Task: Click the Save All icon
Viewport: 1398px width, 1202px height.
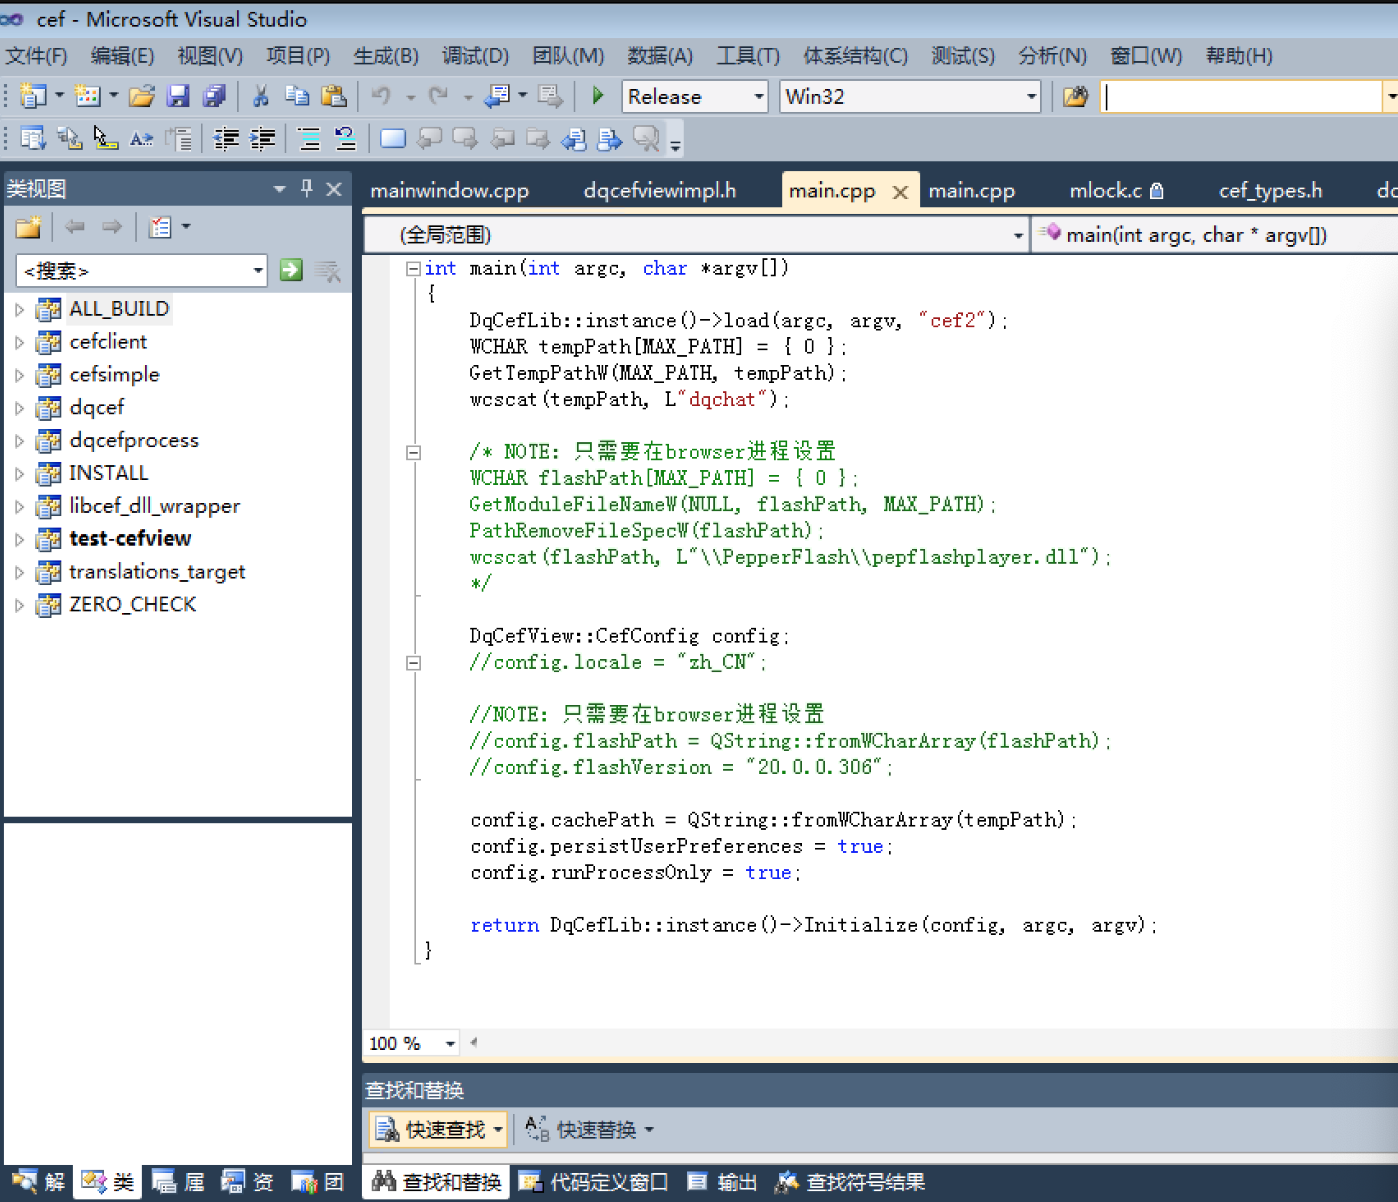Action: pos(214,96)
